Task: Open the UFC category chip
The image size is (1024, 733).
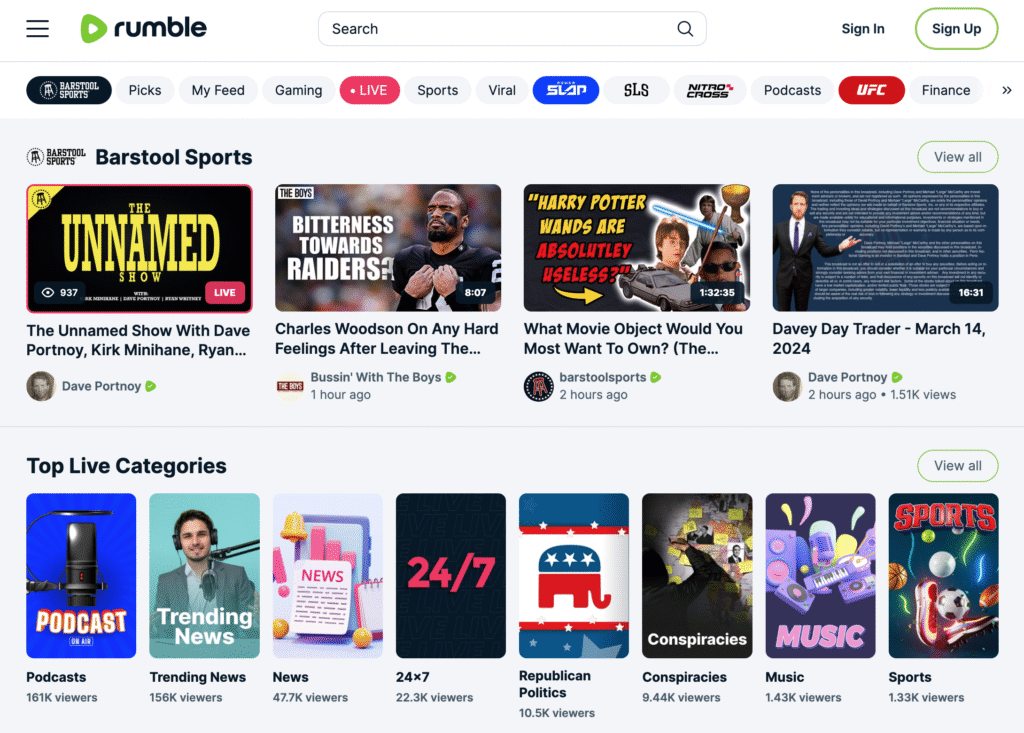Action: coord(871,90)
